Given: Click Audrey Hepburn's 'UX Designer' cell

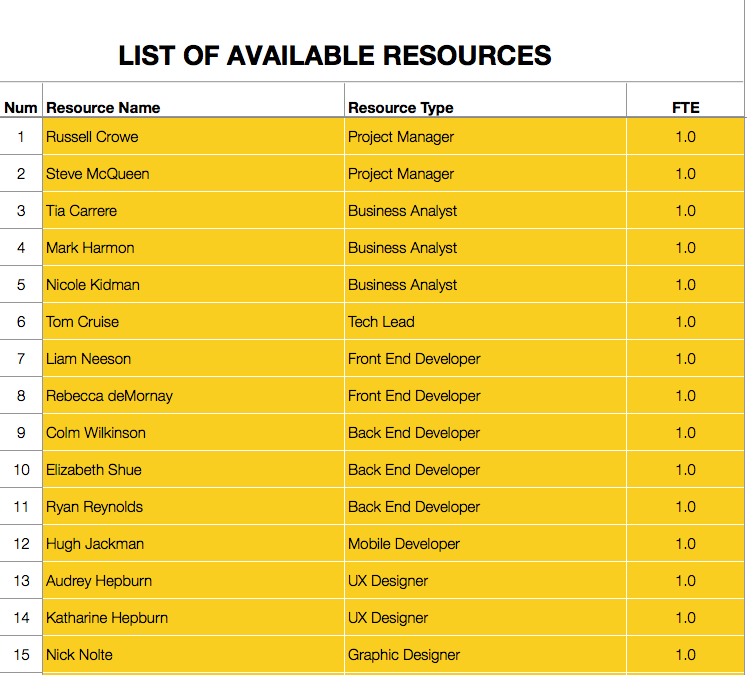Looking at the screenshot, I should point(485,581).
